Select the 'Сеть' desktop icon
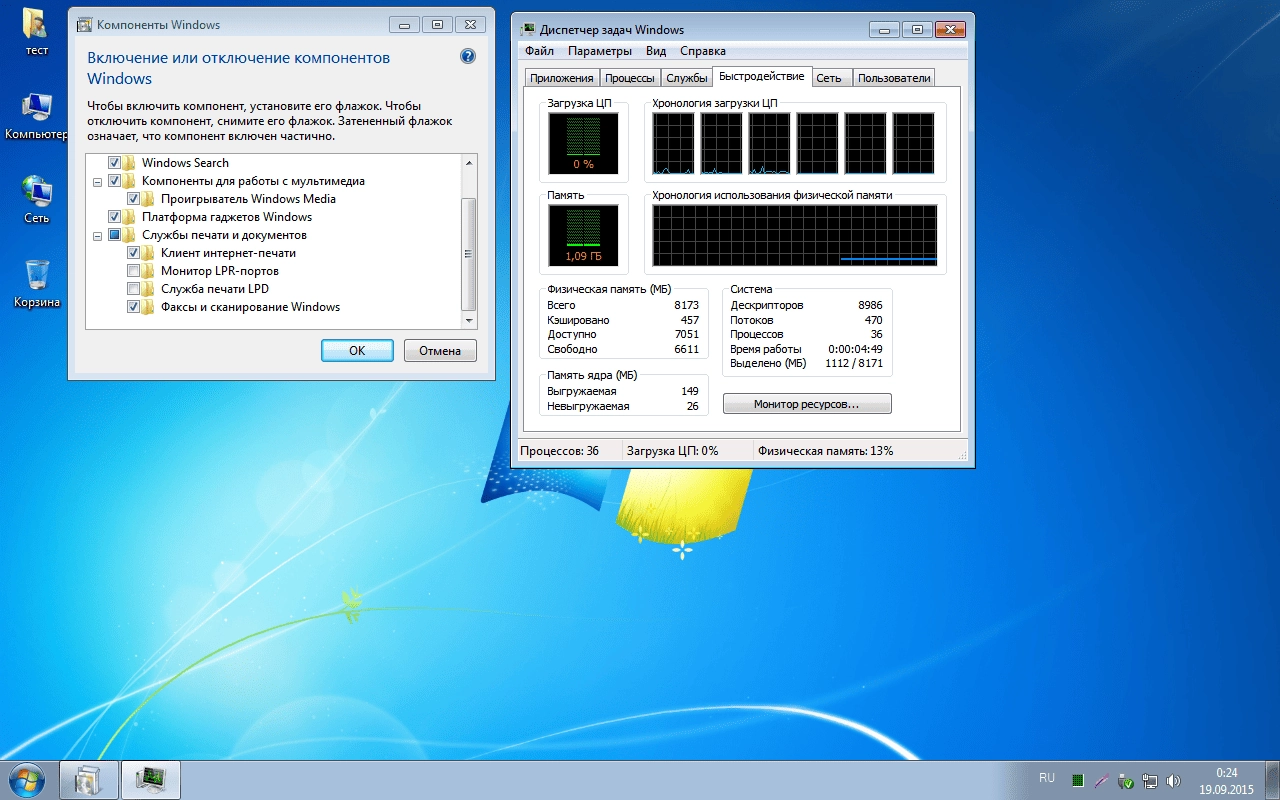The height and width of the screenshot is (800, 1280). (36, 200)
